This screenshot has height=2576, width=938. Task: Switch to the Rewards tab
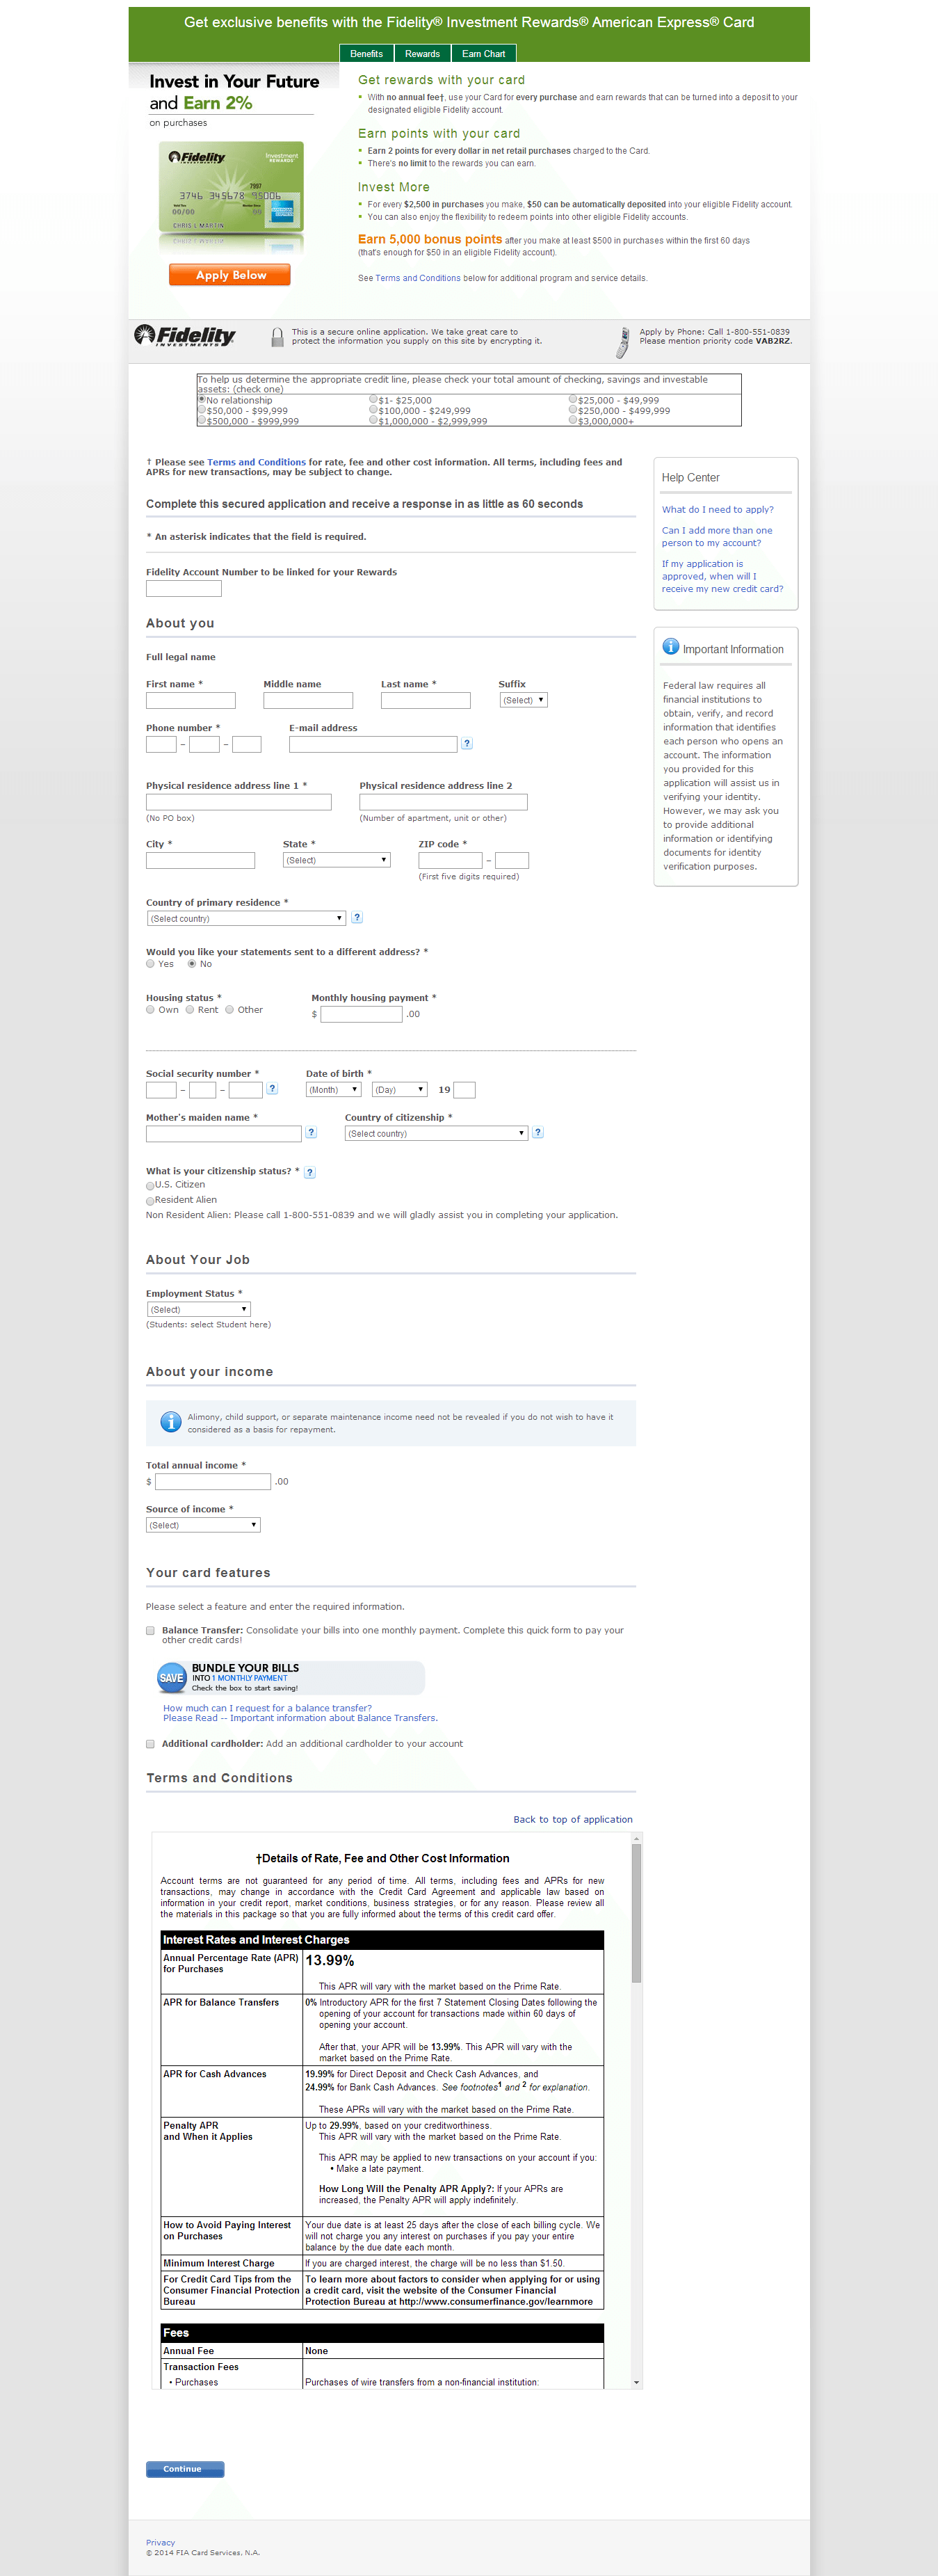pos(422,54)
